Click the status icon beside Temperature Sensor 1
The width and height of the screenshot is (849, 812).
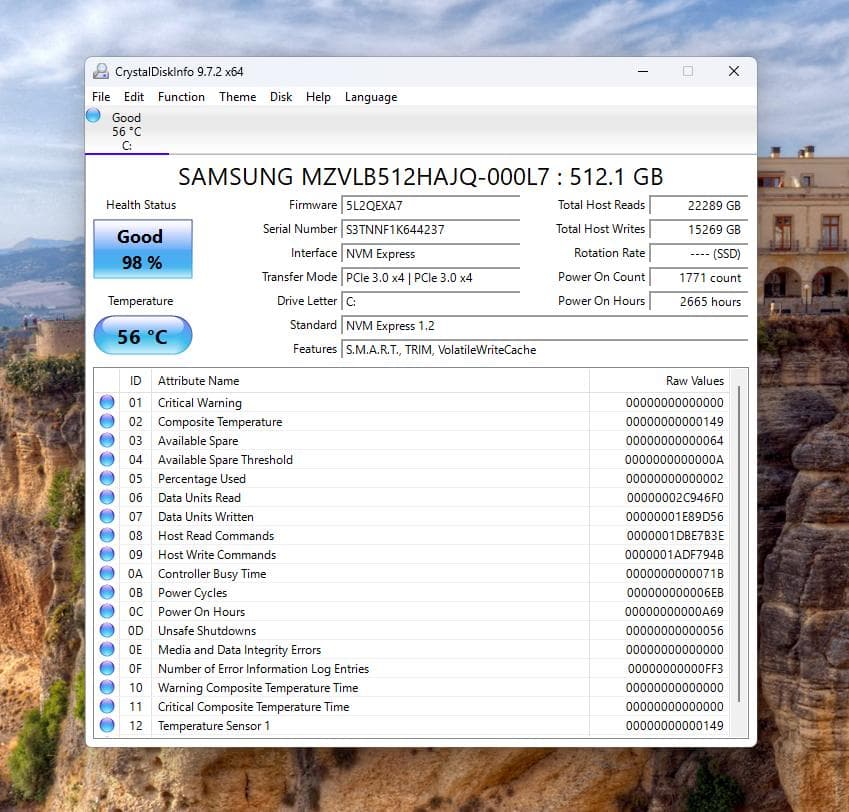click(x=108, y=725)
